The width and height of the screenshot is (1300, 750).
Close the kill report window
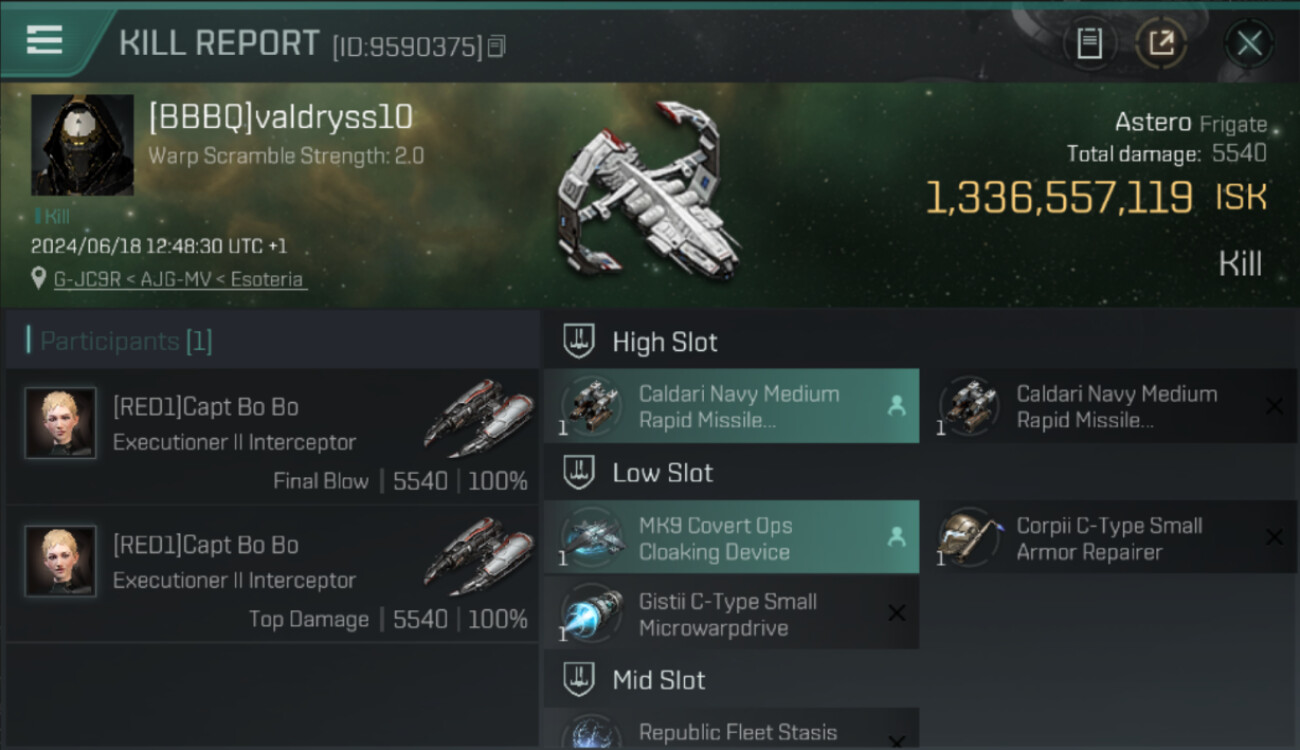tap(1249, 43)
